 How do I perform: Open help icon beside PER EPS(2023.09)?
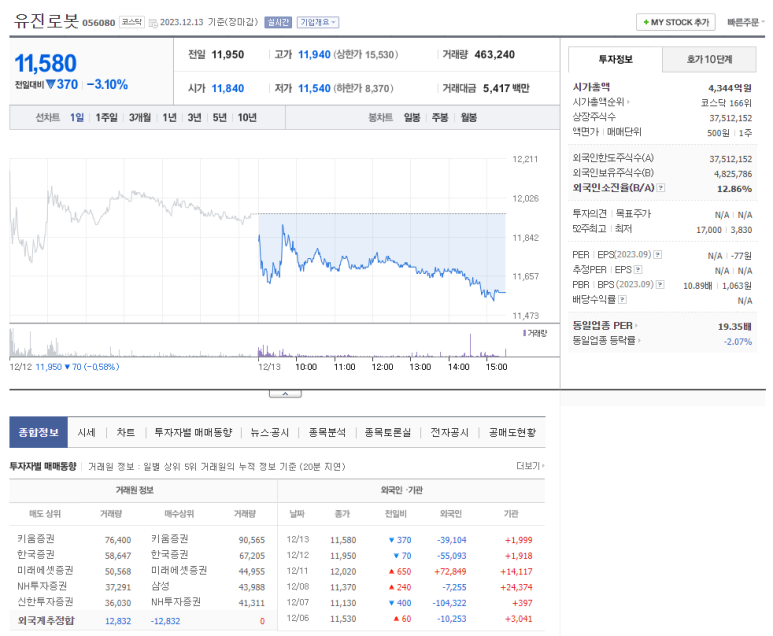[658, 255]
